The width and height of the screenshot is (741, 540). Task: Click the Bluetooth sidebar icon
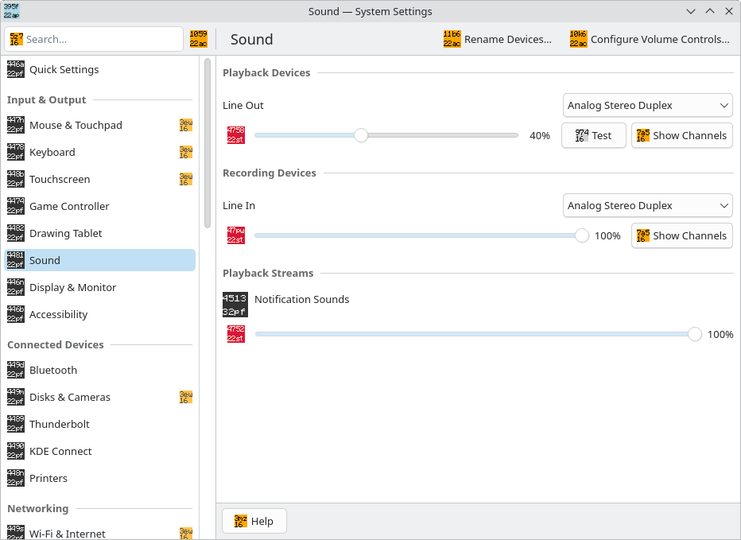[16, 370]
